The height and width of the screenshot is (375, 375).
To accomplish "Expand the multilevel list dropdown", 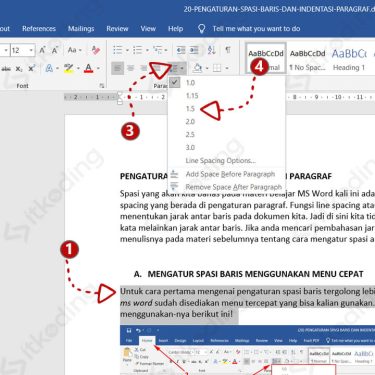I will [x=166, y=50].
